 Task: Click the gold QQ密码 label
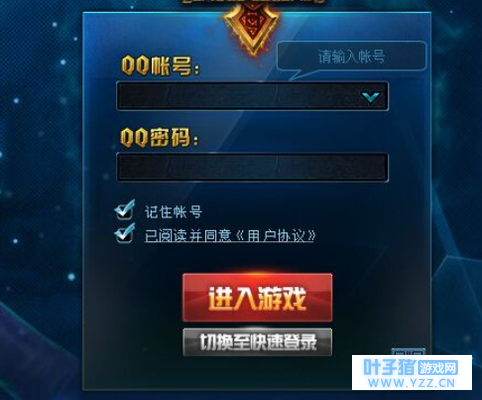[159, 137]
